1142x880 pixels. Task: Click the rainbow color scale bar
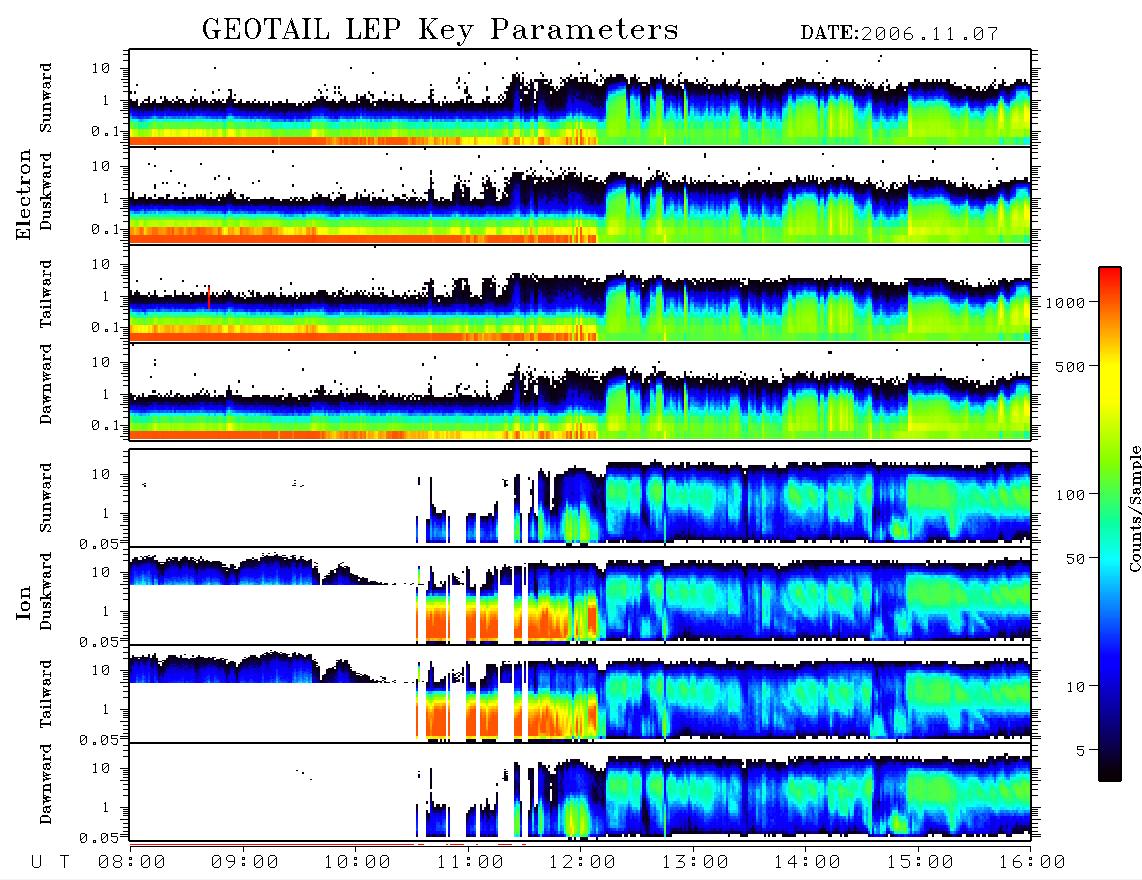1110,525
